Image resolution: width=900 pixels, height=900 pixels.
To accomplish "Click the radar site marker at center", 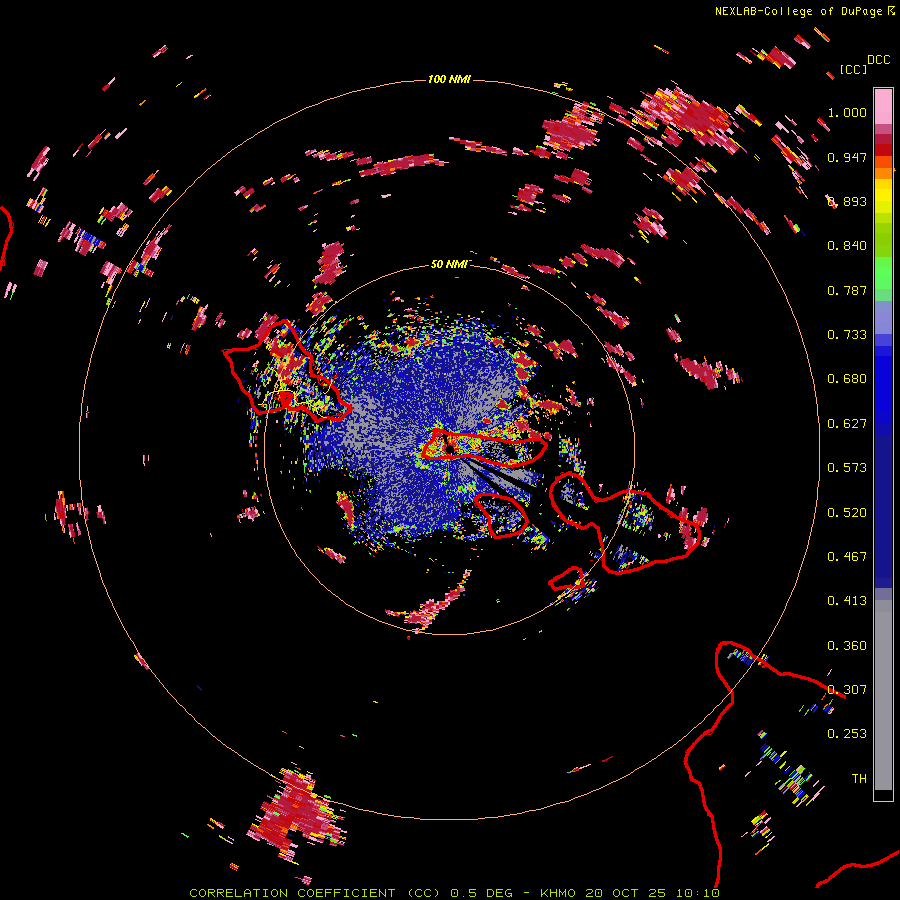I will [450, 448].
